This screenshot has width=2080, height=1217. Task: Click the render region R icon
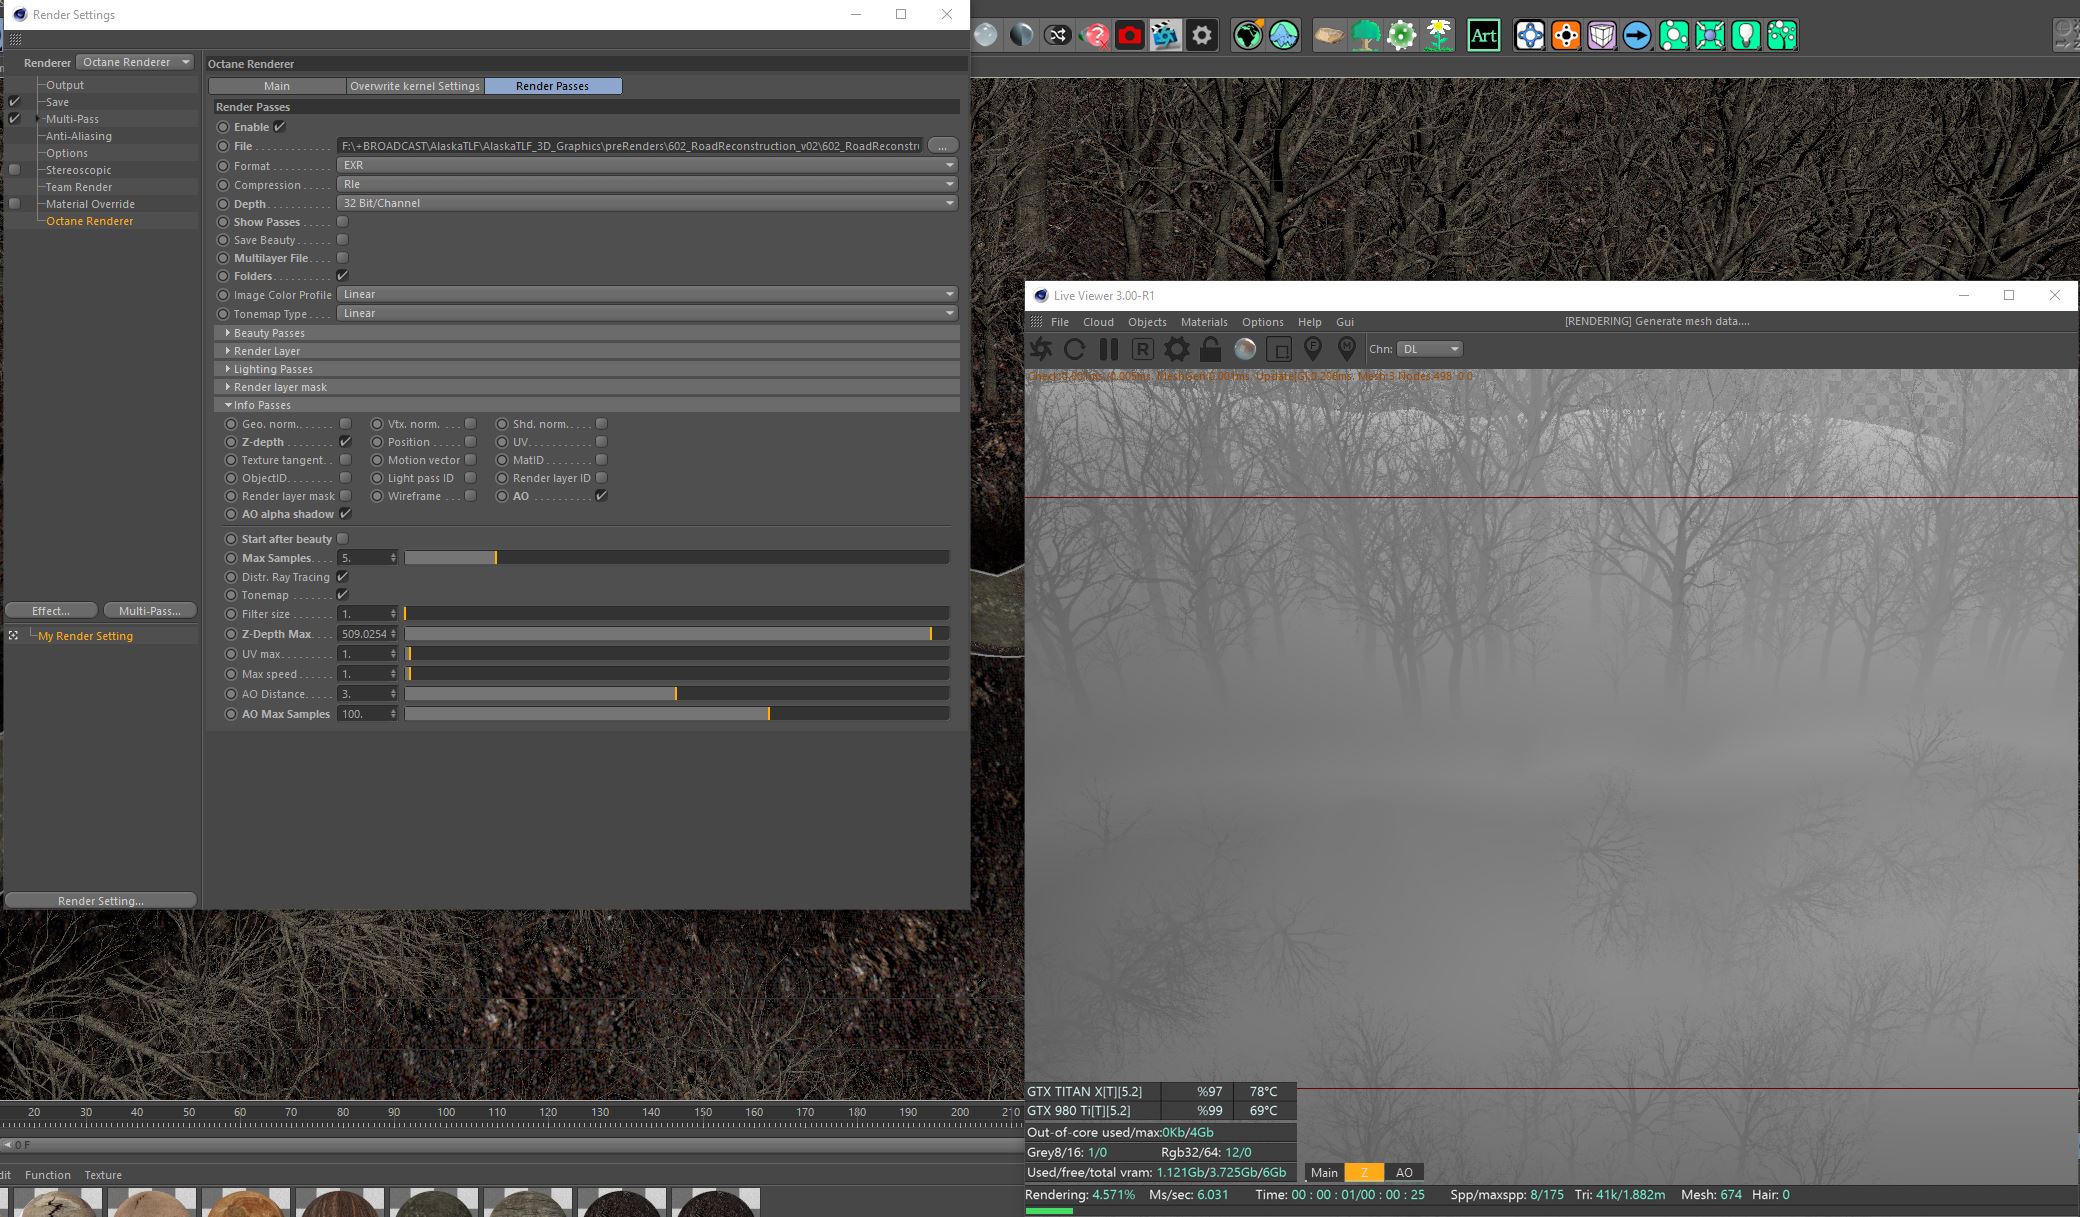pos(1142,349)
